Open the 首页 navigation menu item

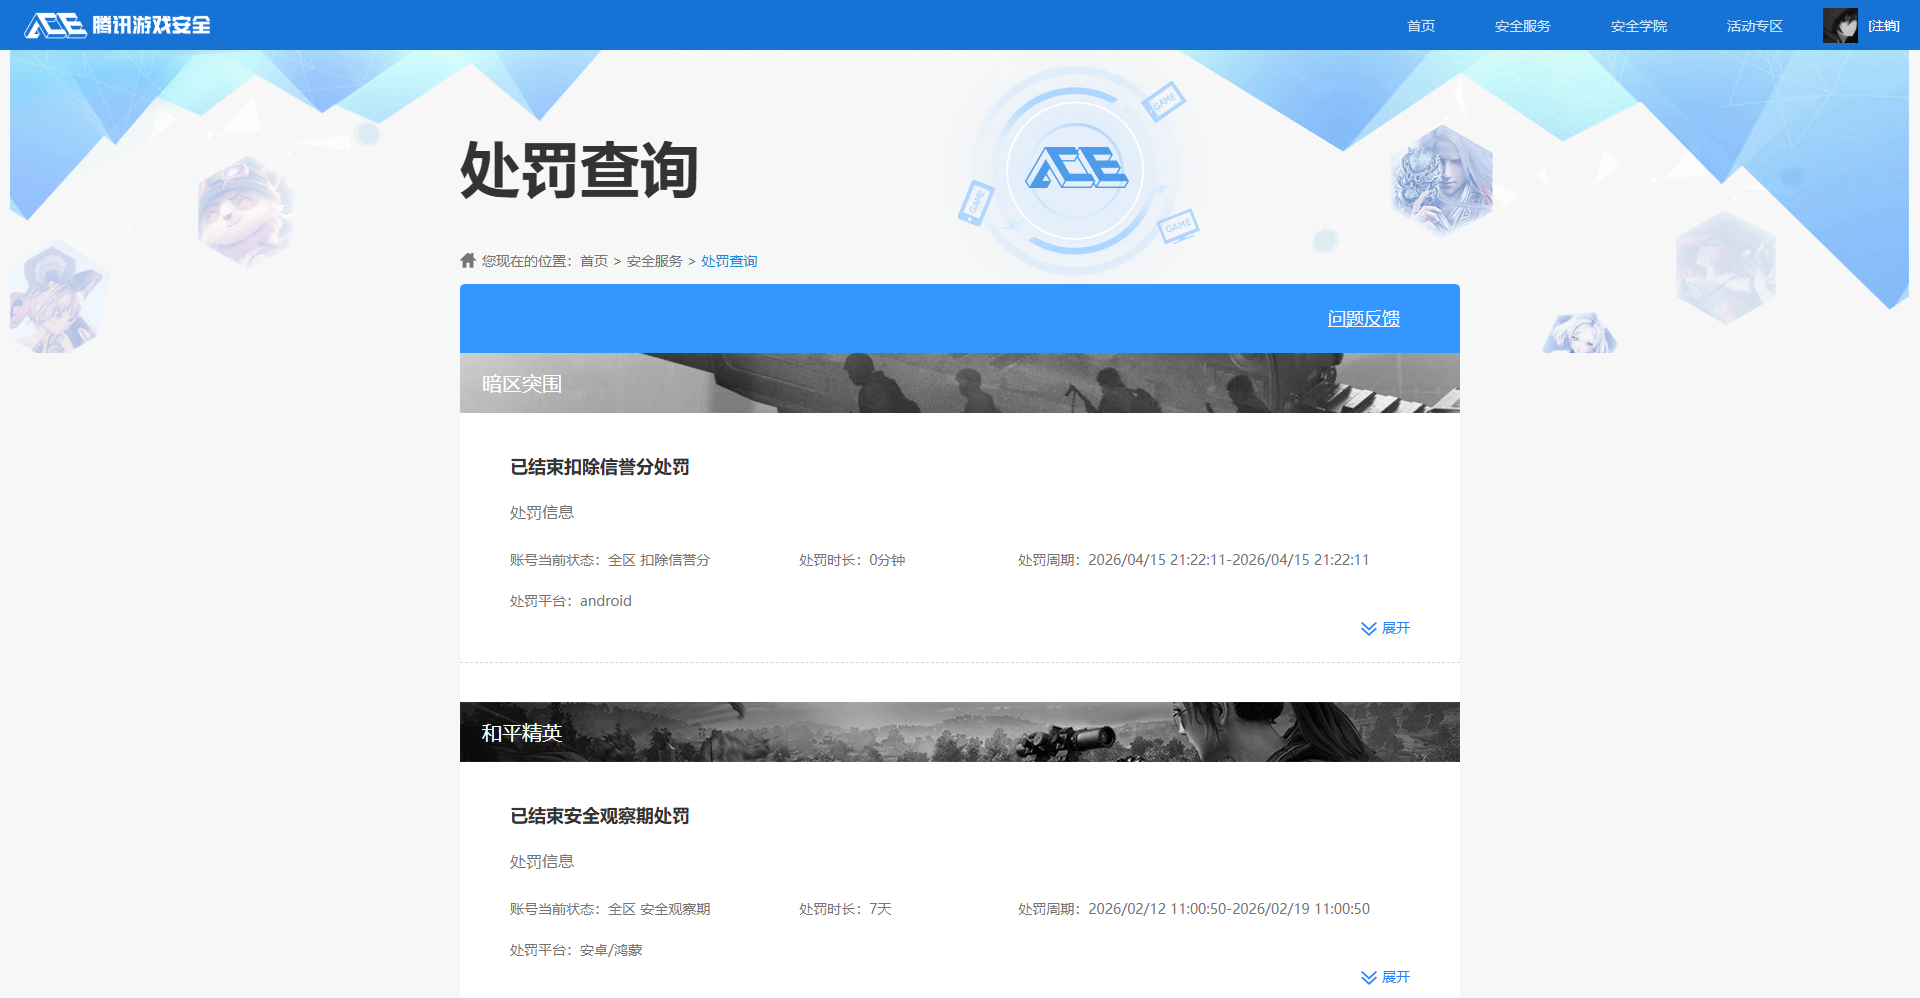click(x=1421, y=26)
